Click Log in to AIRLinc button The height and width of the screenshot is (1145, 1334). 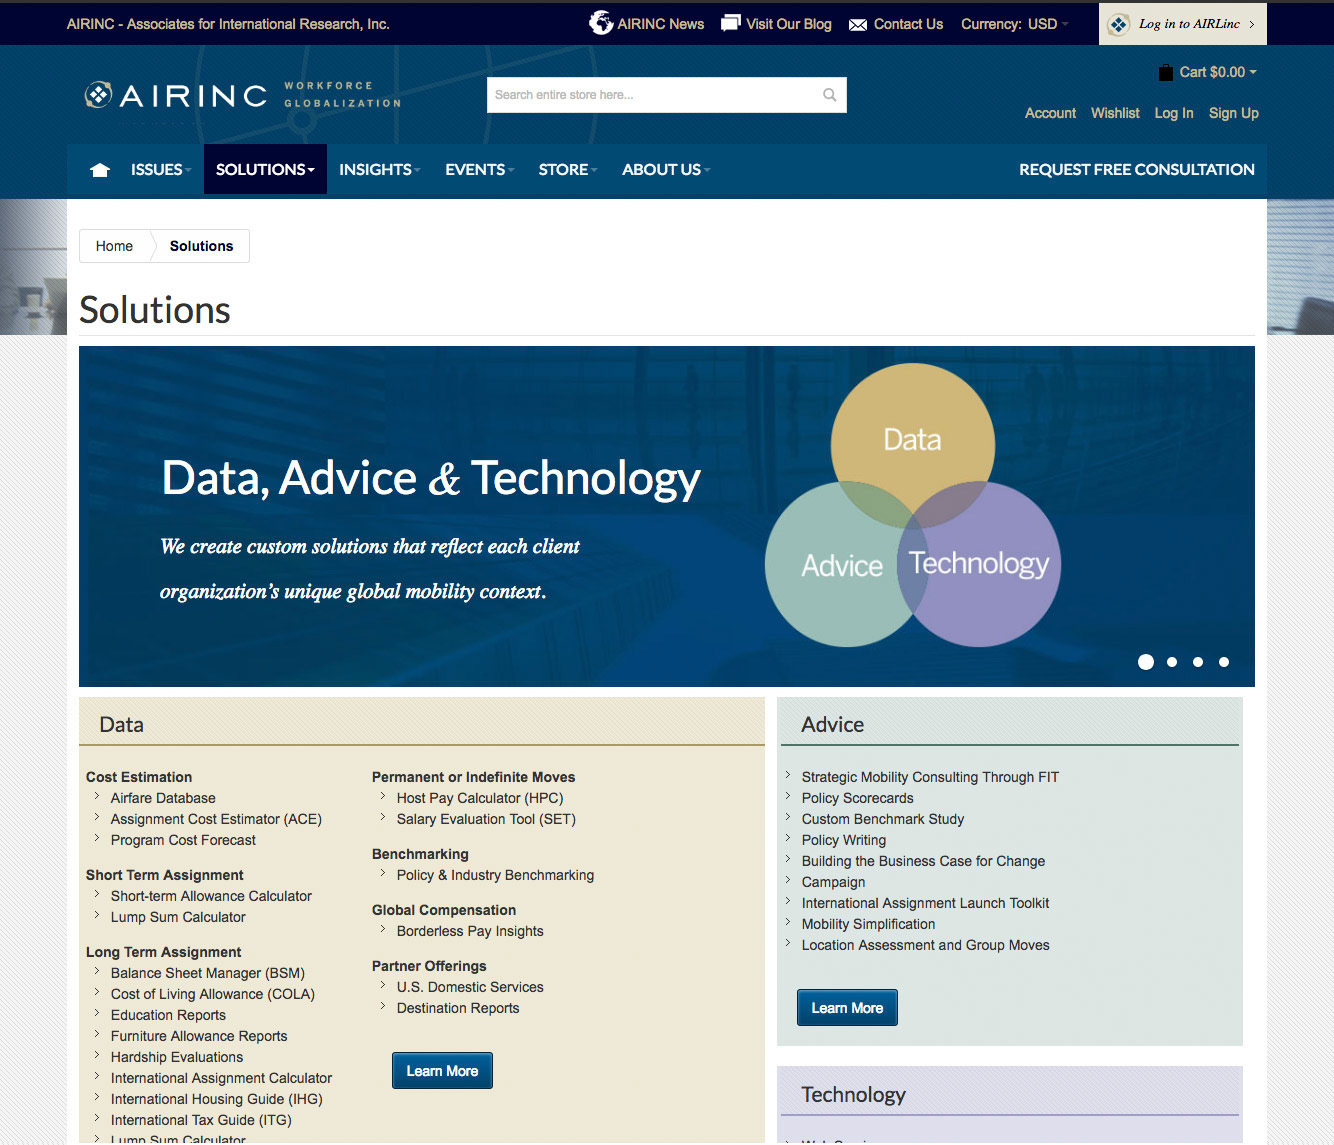1183,24
